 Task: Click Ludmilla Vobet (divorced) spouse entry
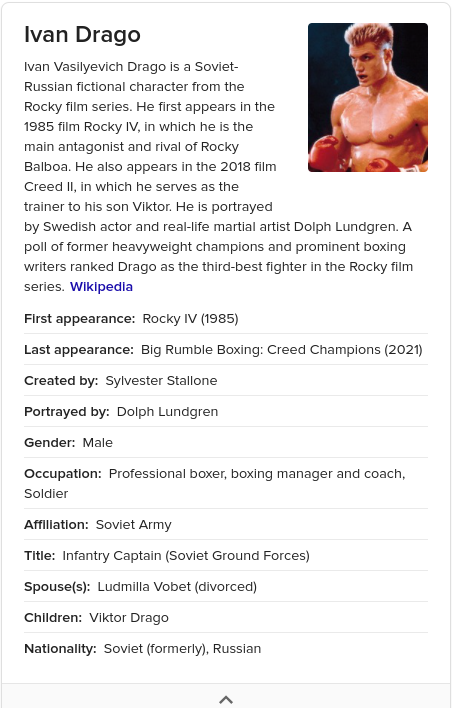tap(177, 587)
